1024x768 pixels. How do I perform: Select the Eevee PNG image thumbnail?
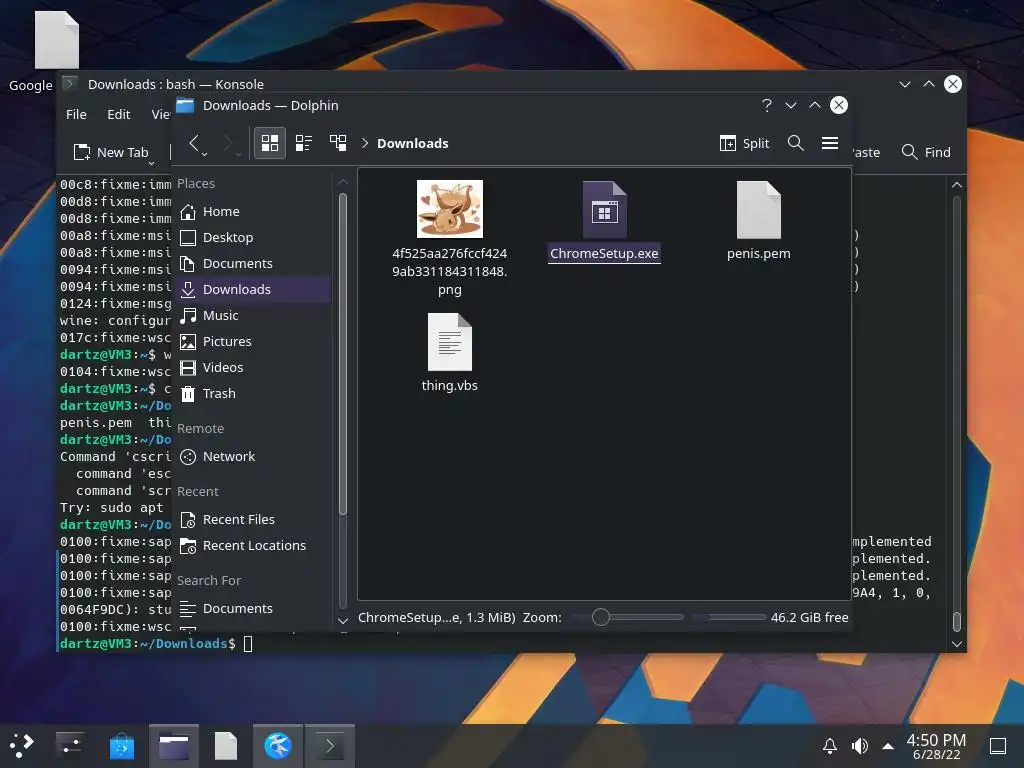pyautogui.click(x=450, y=209)
